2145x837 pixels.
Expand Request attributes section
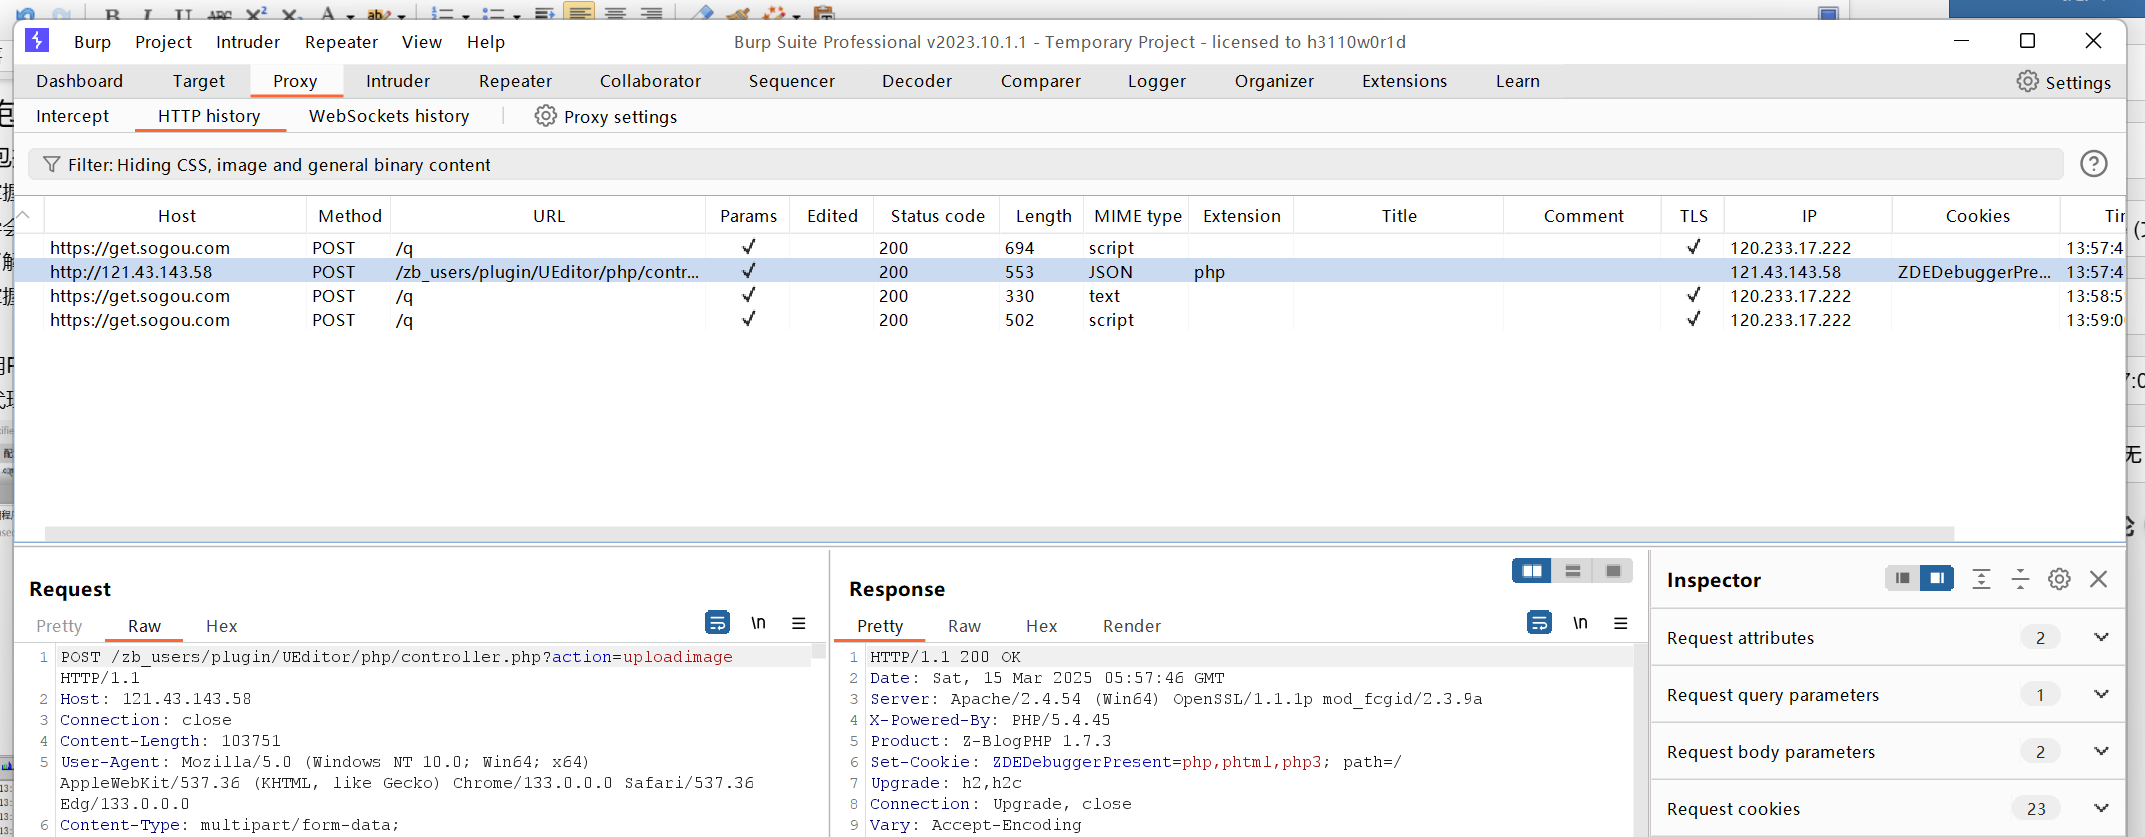coord(2101,637)
